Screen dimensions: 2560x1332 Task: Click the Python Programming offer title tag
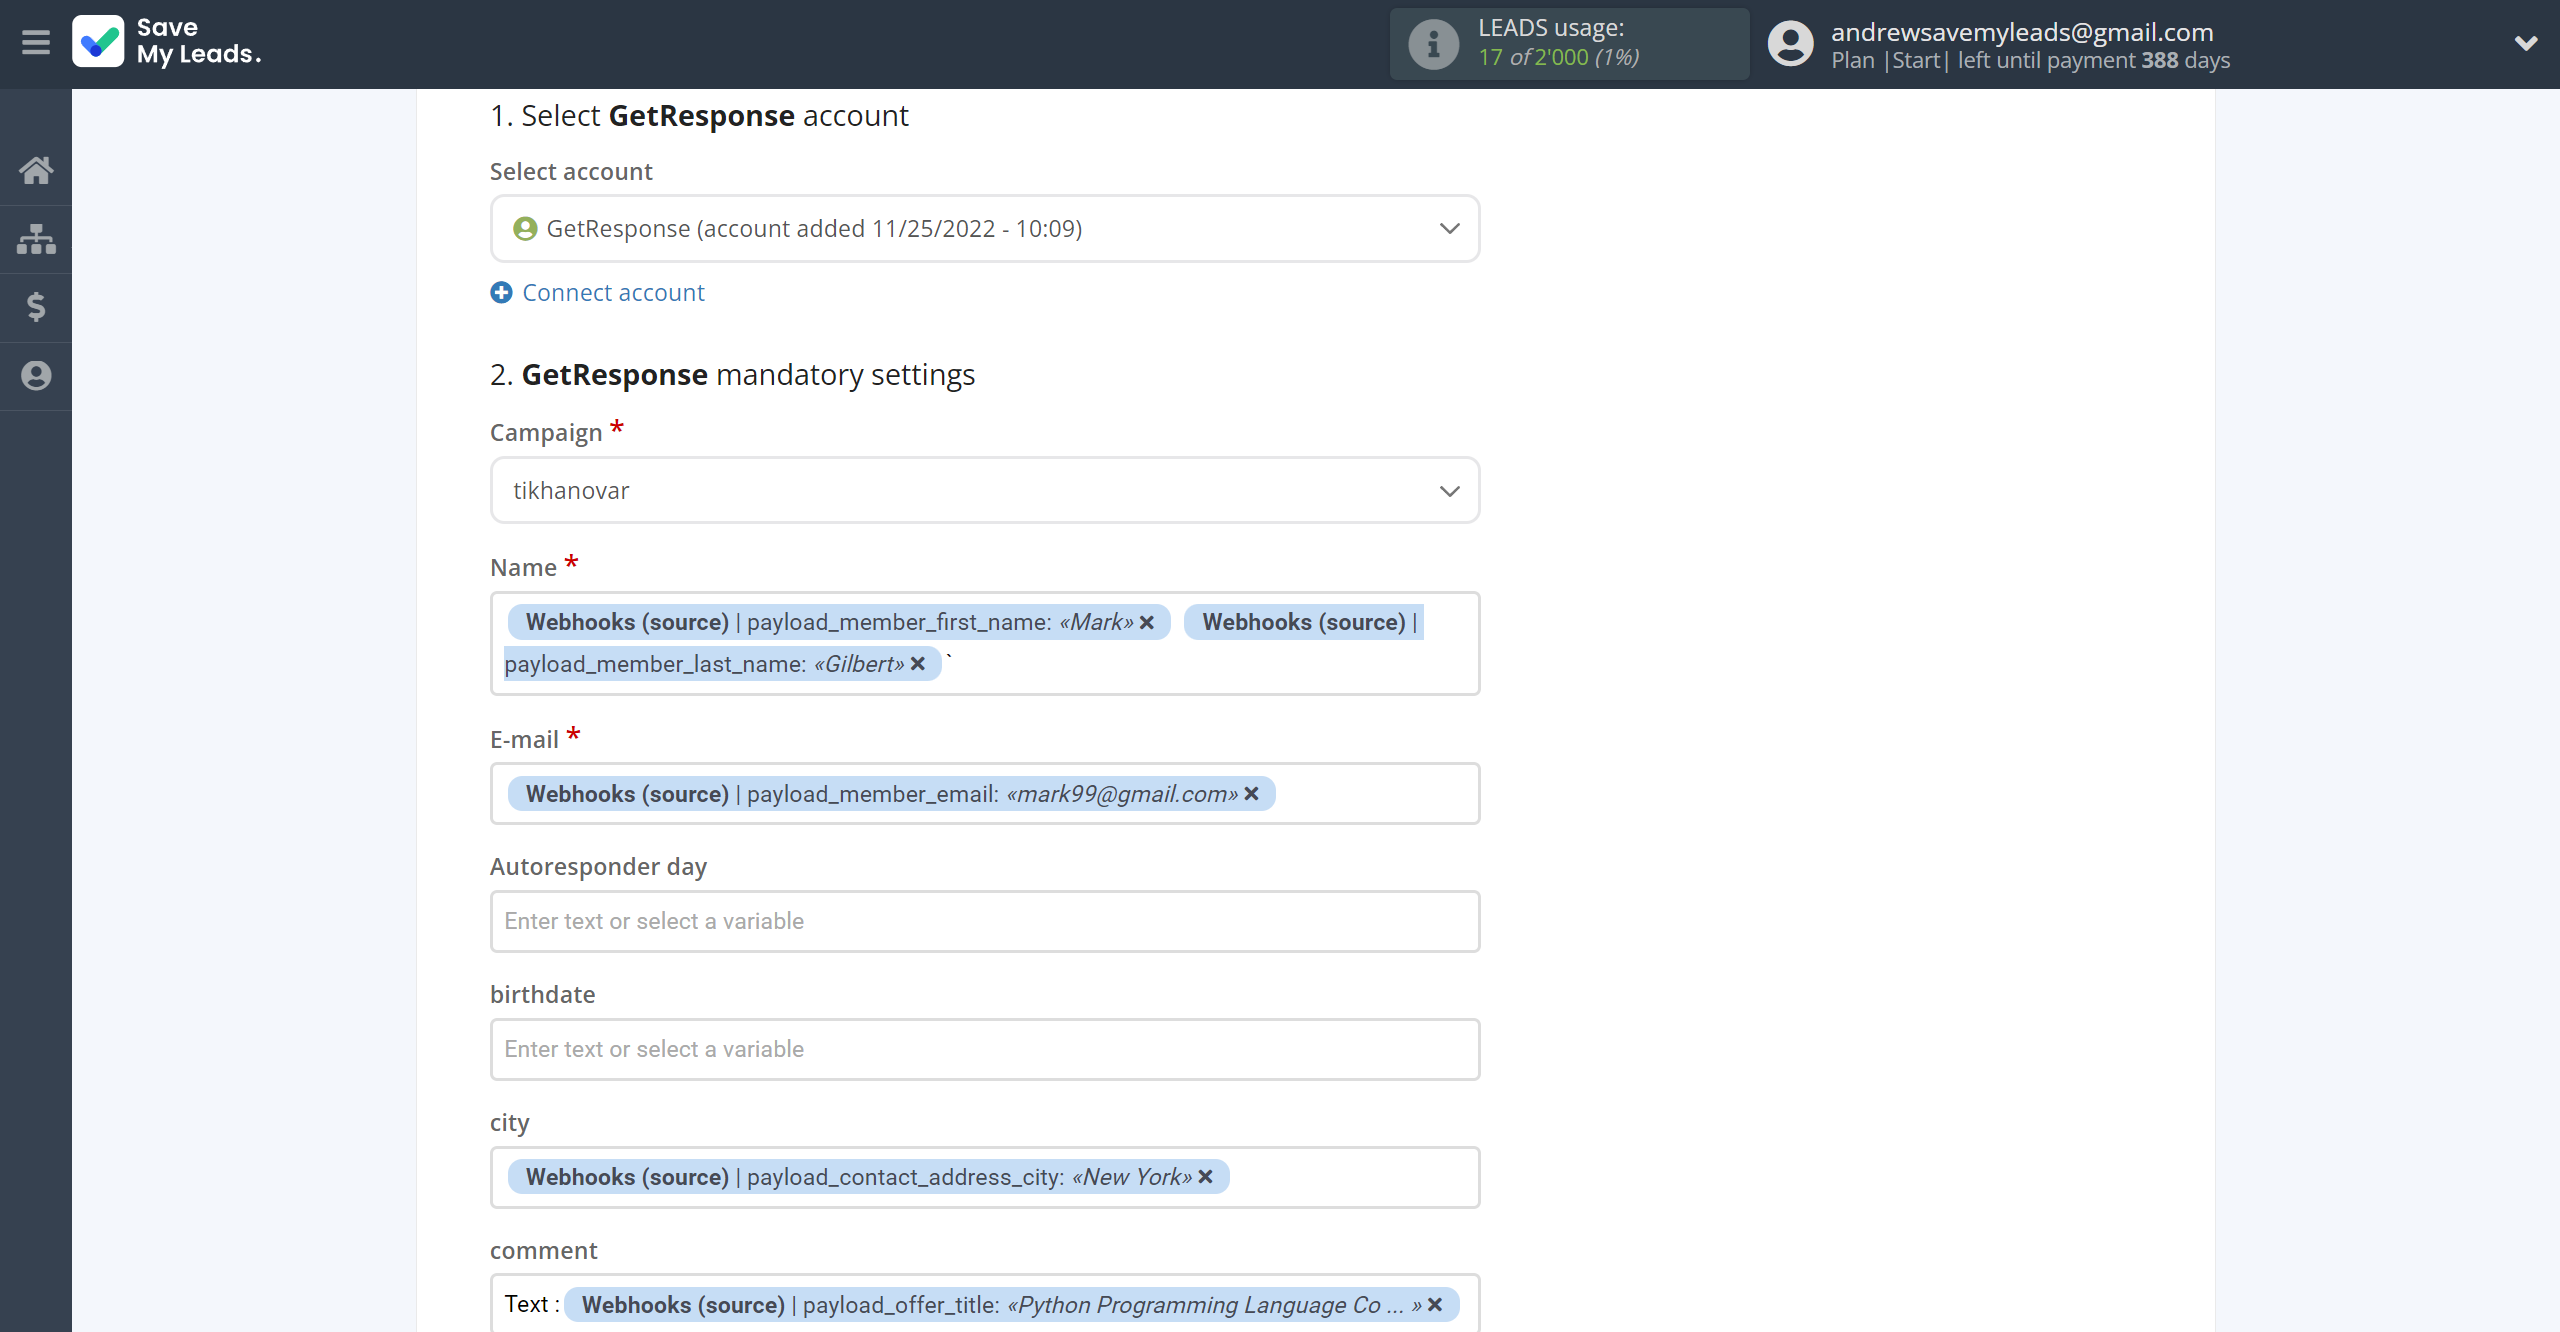[x=1011, y=1306]
